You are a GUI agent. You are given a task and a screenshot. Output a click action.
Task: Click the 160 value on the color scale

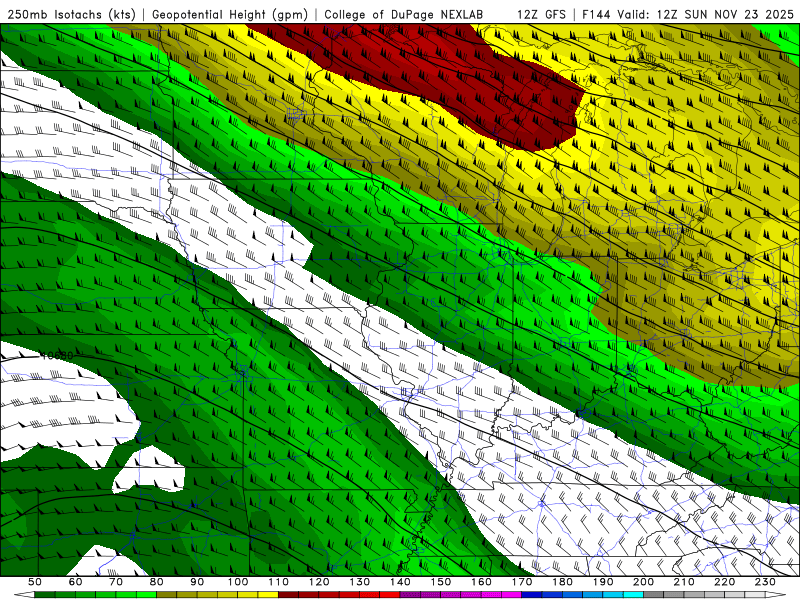pos(481,582)
